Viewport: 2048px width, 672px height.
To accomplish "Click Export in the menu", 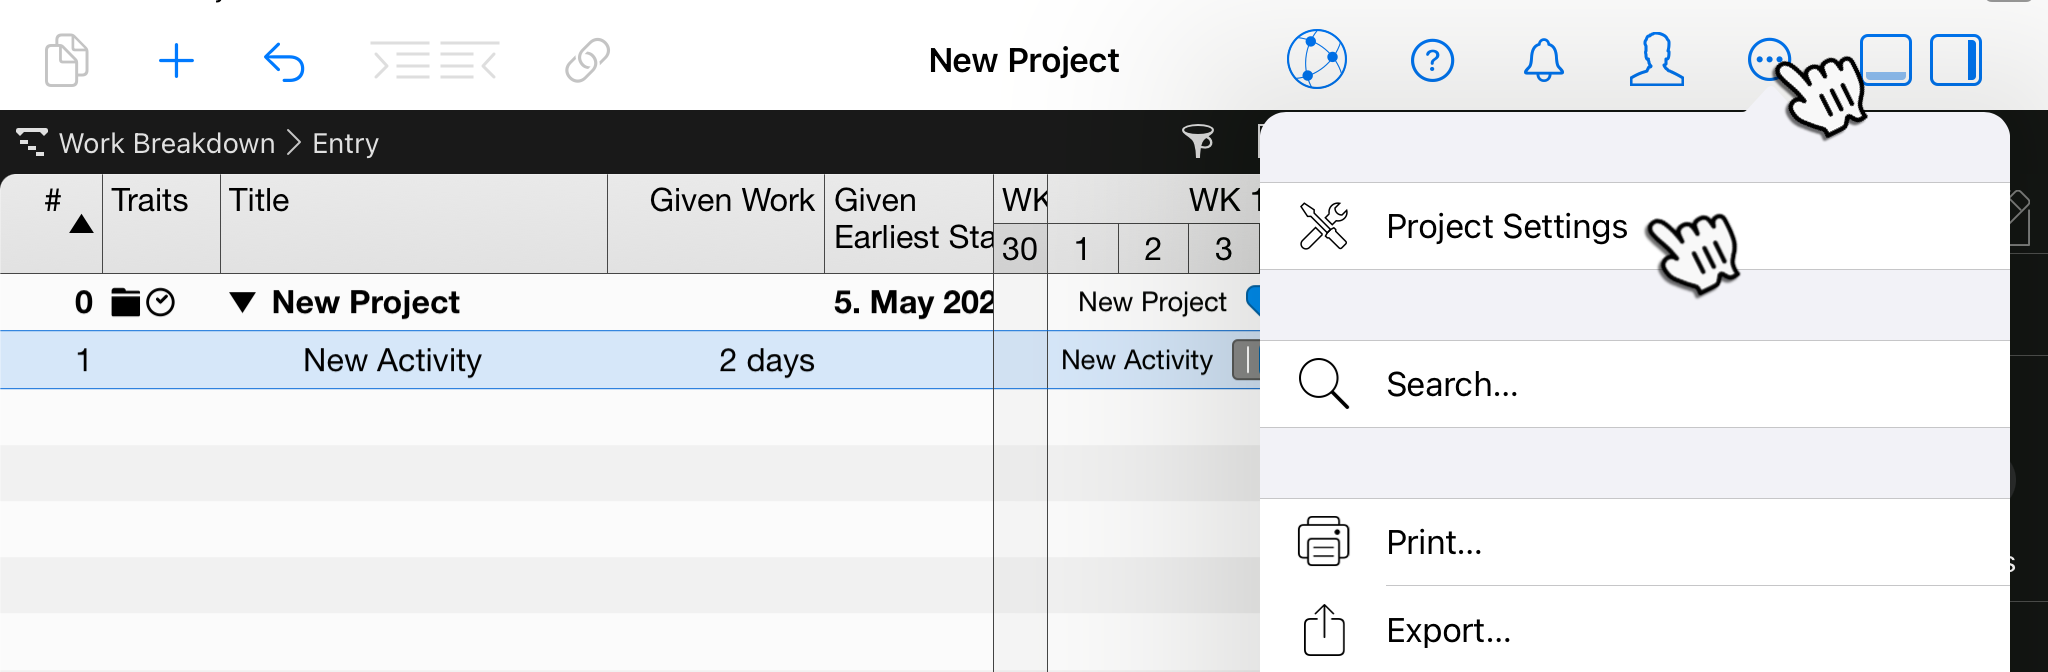I will click(1449, 631).
